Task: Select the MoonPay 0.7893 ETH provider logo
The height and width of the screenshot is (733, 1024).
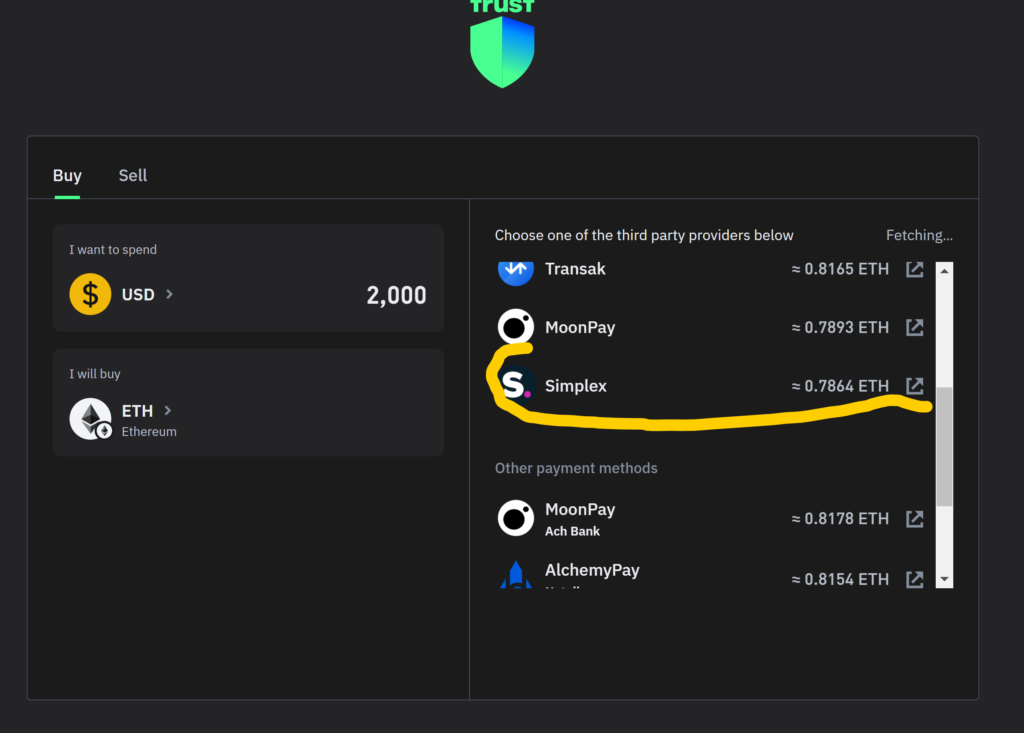Action: [x=516, y=327]
